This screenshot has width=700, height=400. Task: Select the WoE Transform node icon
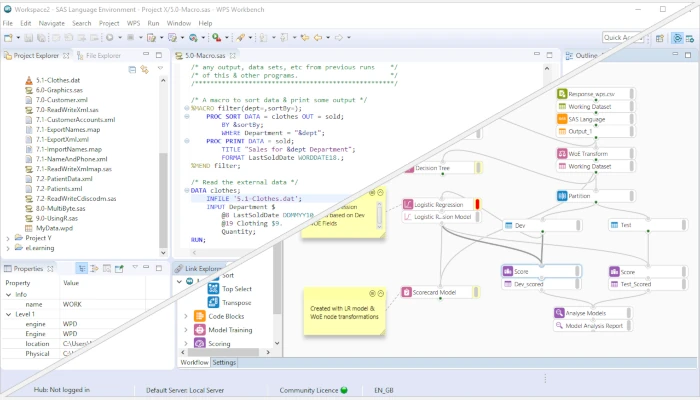point(562,154)
